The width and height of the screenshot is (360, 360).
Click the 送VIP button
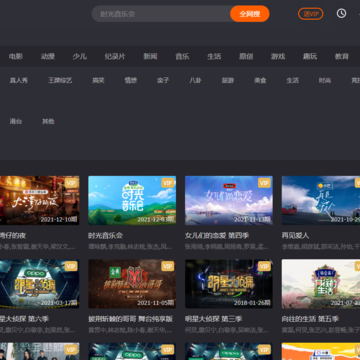coord(310,14)
